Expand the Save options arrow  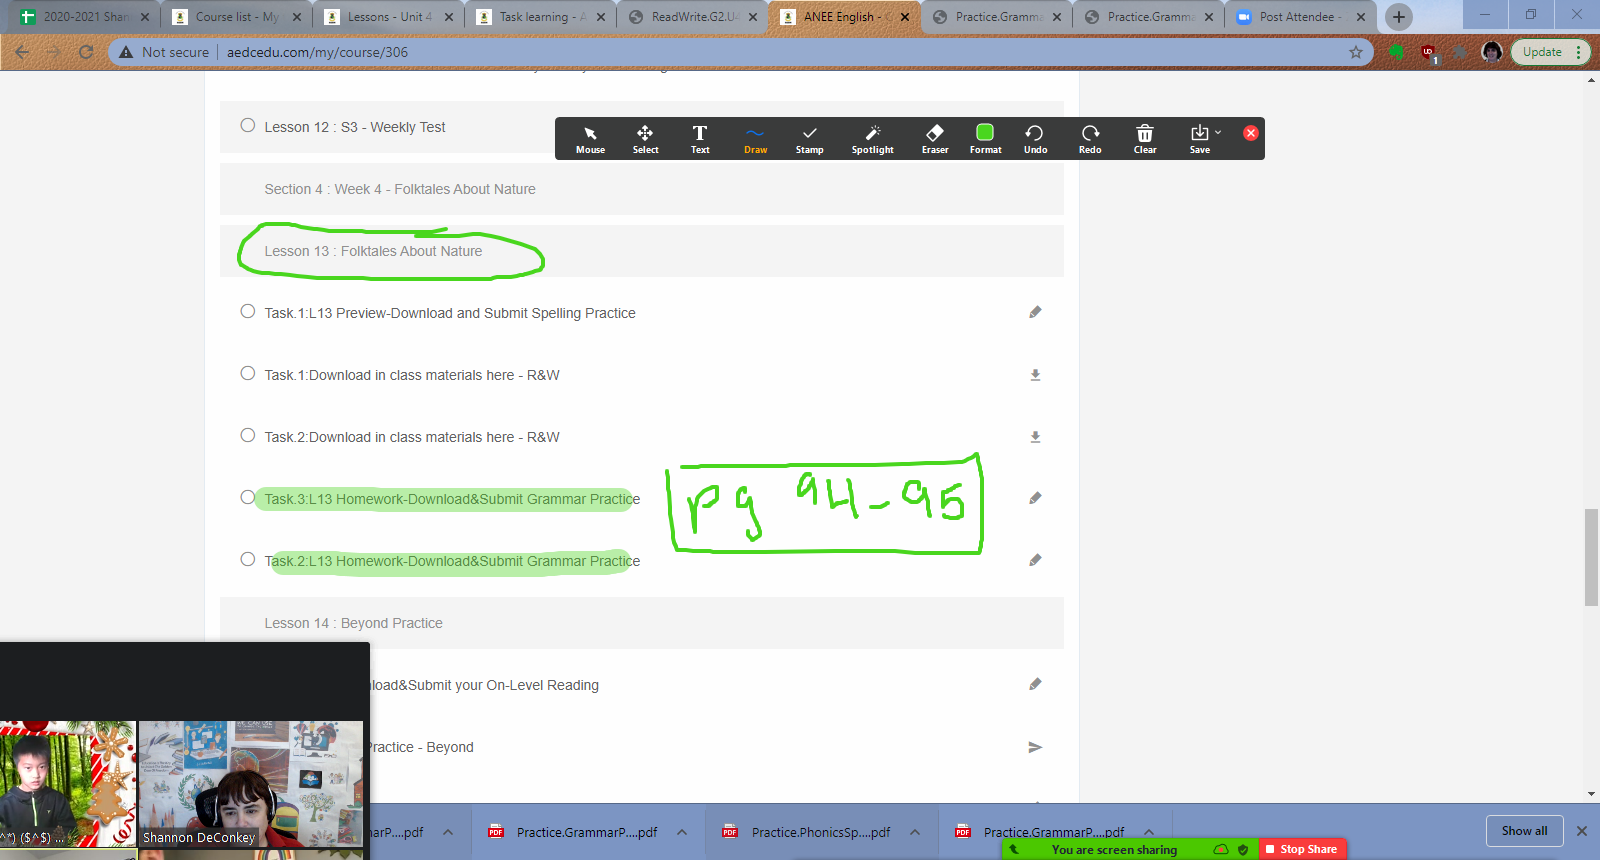point(1218,132)
